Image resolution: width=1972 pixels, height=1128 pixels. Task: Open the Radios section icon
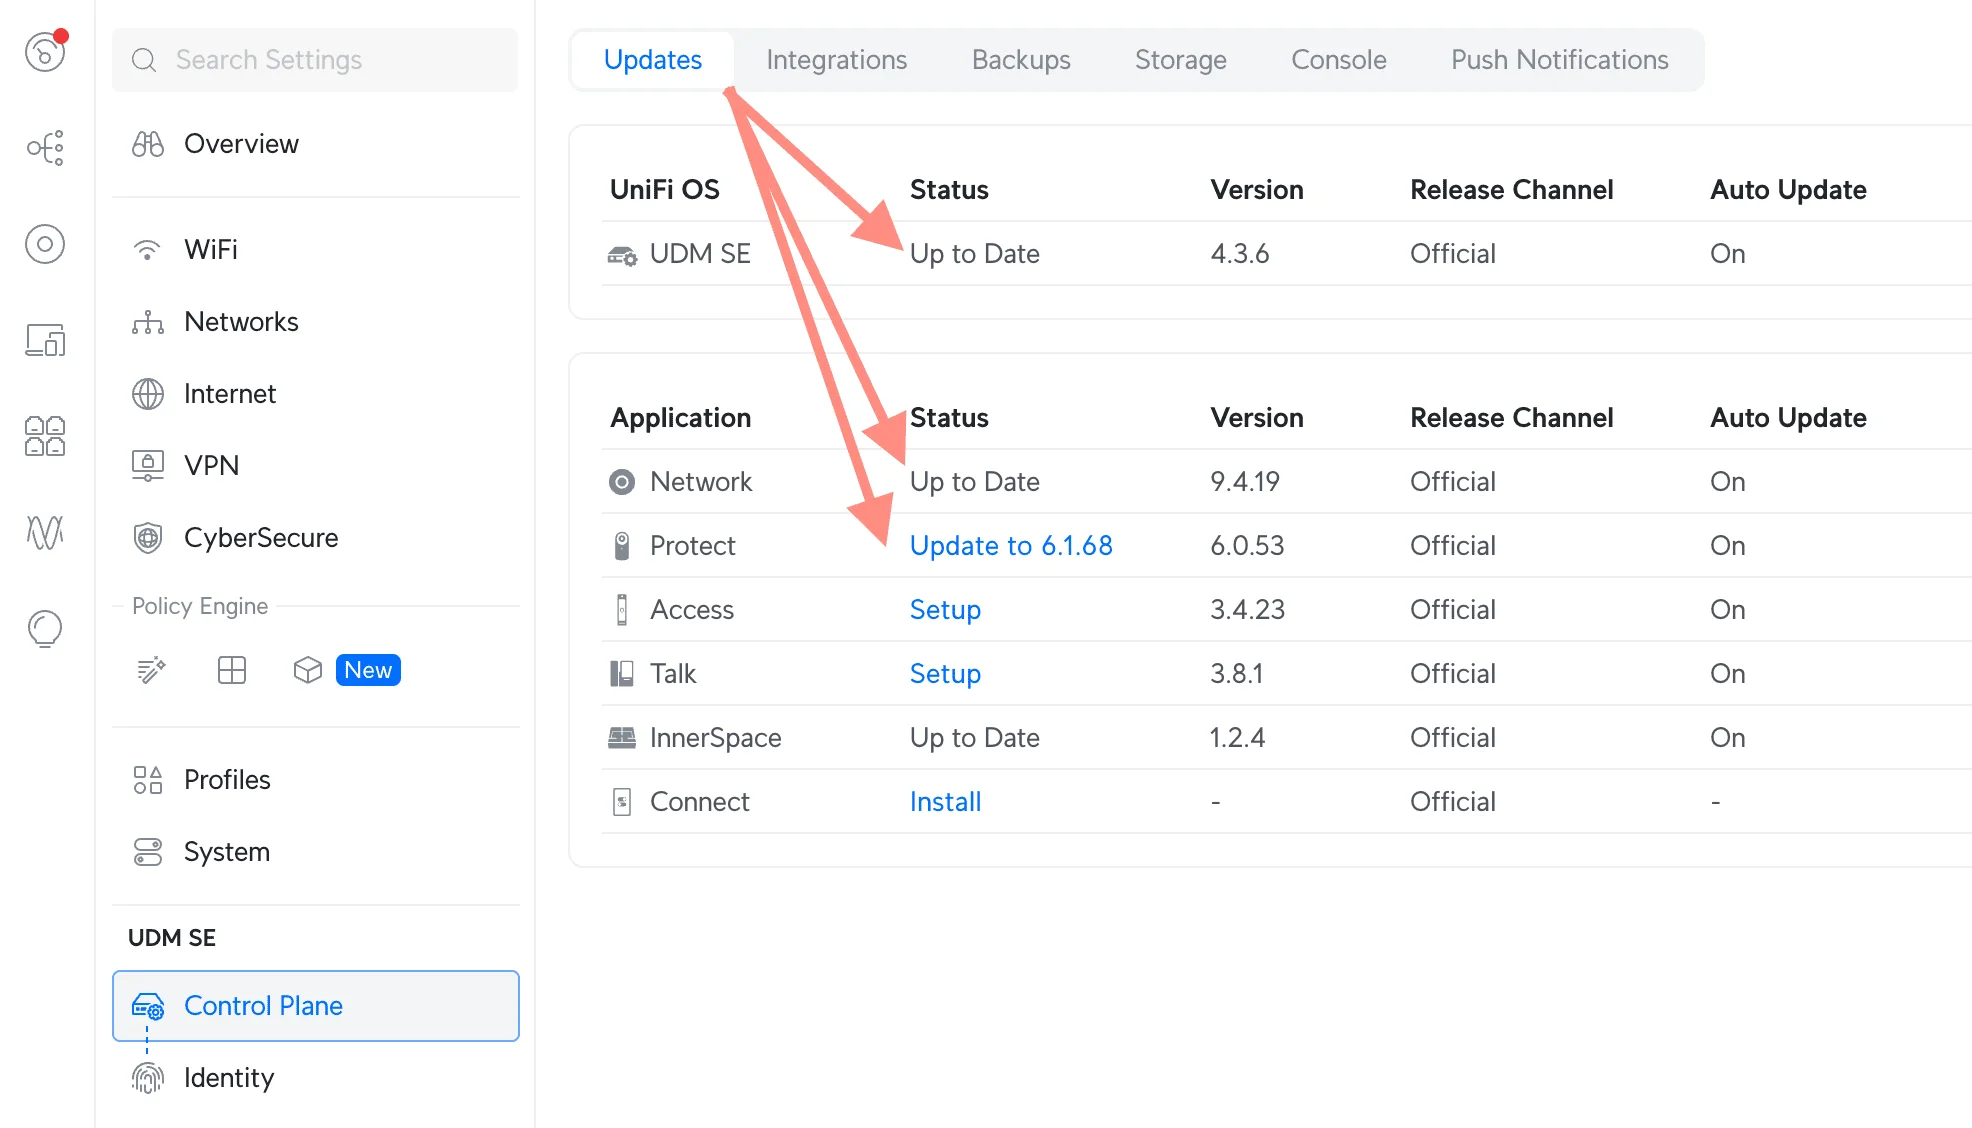point(44,244)
